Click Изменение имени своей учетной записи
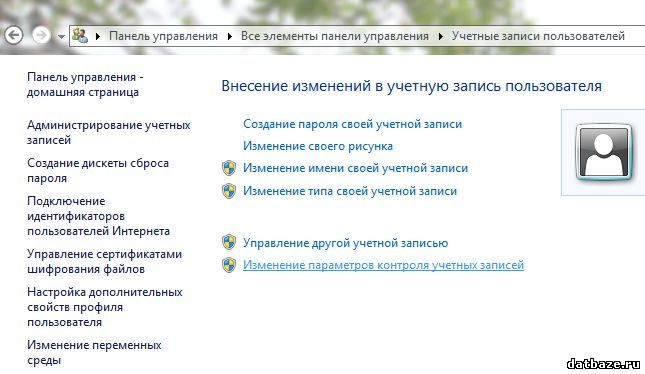645x374 pixels. [x=355, y=168]
